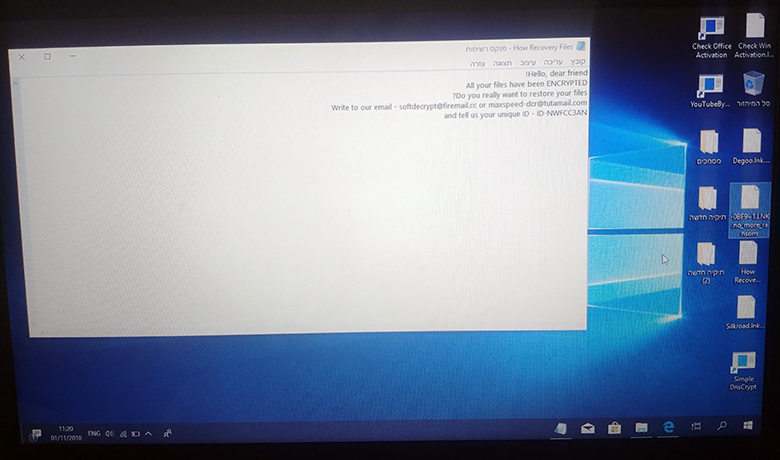
Task: Show hidden system tray icons chevron
Action: pyautogui.click(x=148, y=434)
